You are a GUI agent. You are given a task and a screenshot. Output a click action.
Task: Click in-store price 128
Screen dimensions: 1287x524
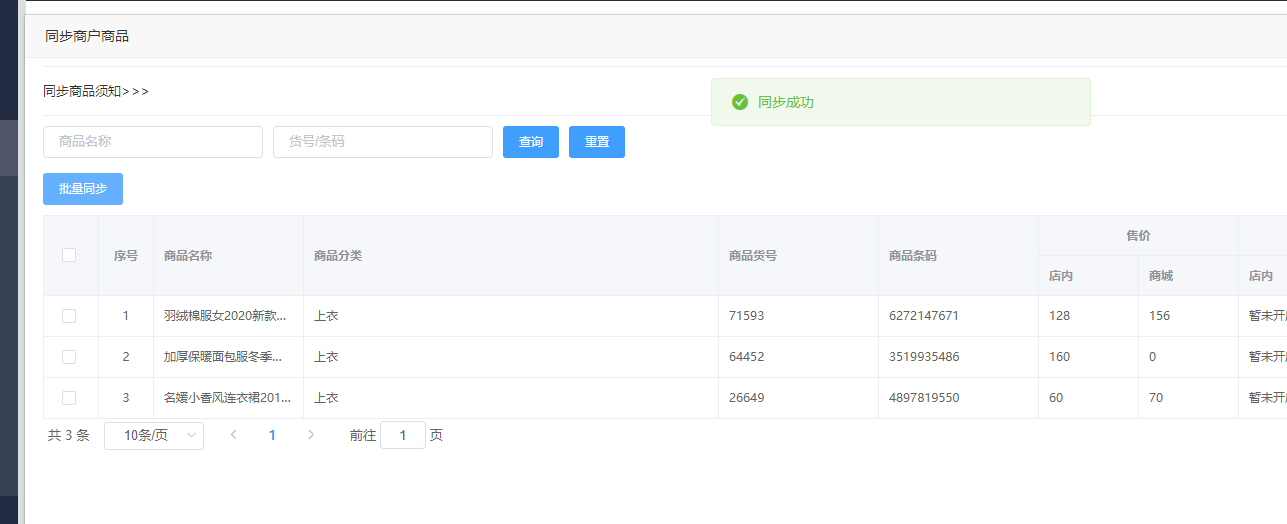(x=1059, y=316)
